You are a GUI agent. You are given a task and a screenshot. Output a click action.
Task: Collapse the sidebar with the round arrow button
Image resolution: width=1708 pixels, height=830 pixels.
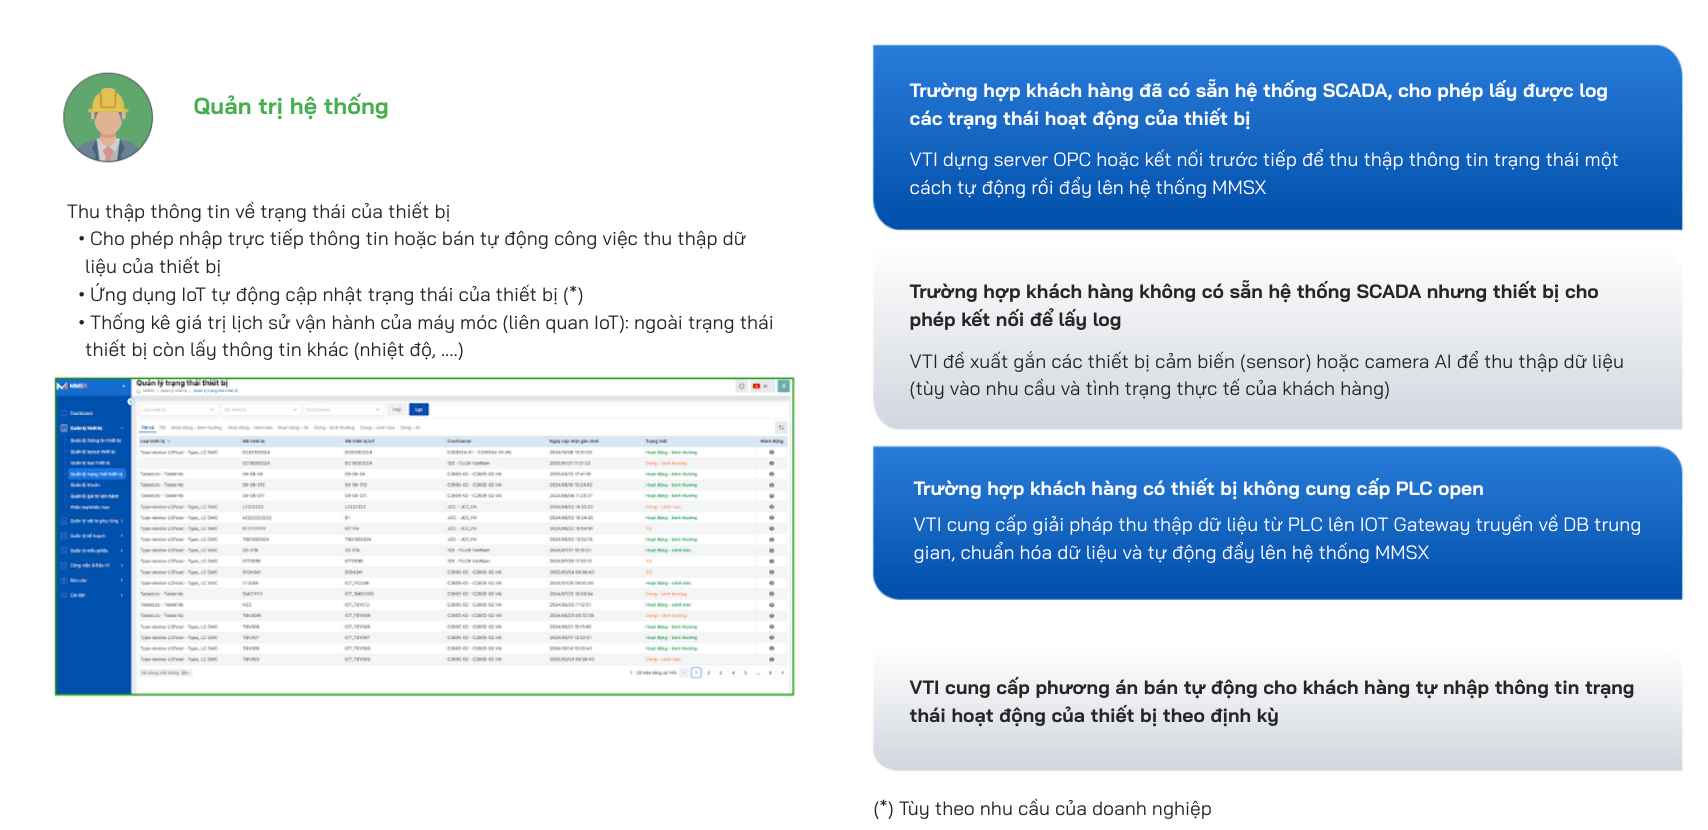[x=130, y=401]
